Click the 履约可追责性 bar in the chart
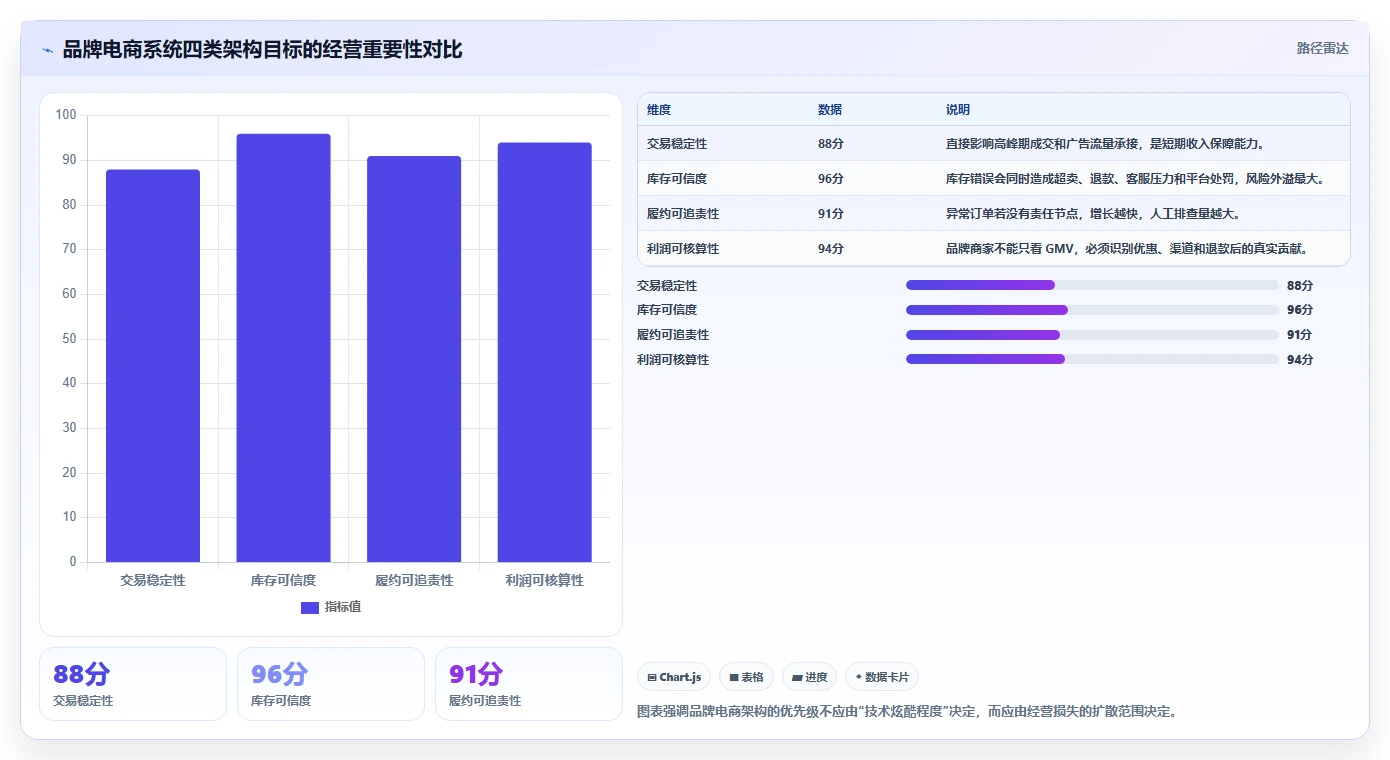 tap(414, 359)
